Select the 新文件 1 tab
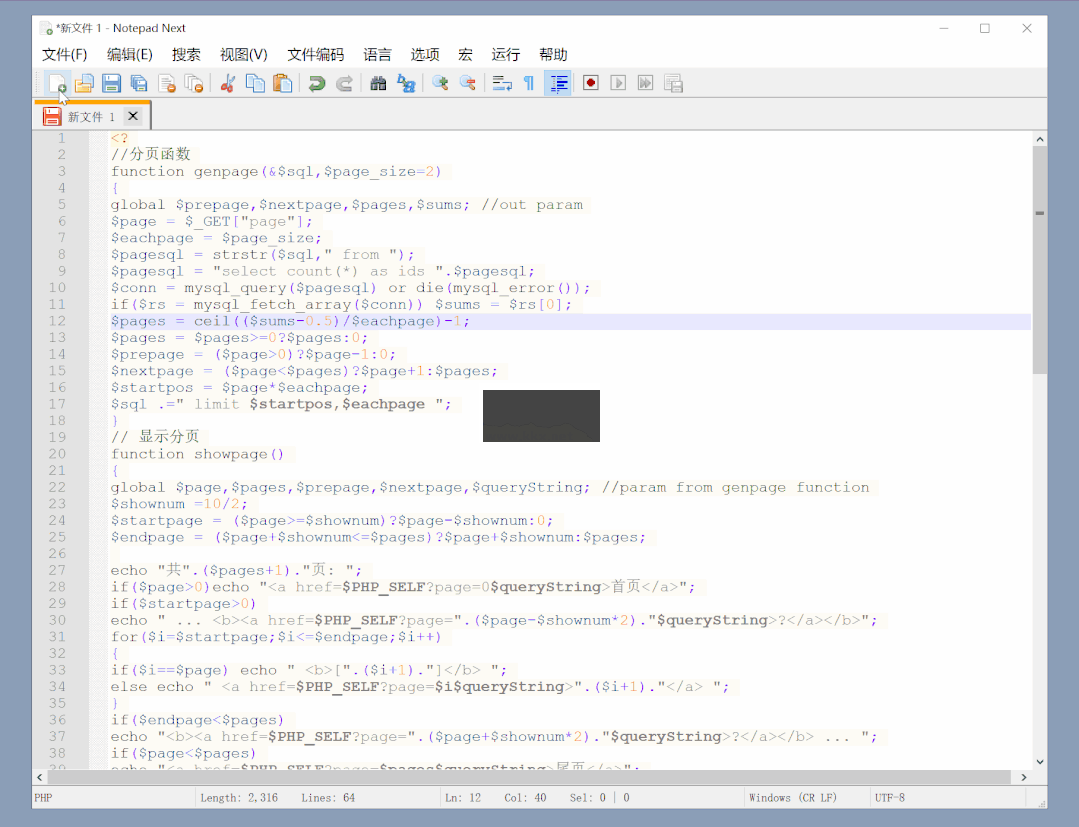Image resolution: width=1079 pixels, height=827 pixels. pos(90,117)
